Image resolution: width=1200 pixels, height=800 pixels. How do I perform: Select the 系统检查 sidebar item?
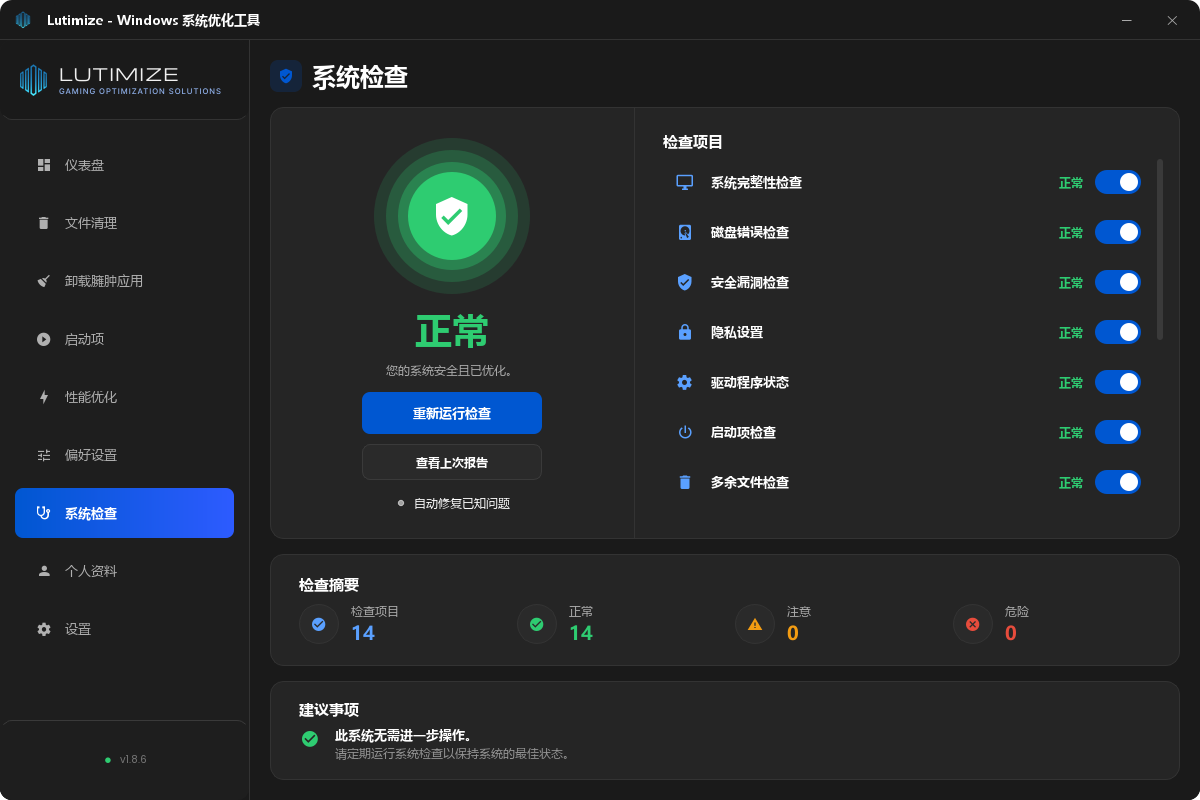click(x=124, y=513)
